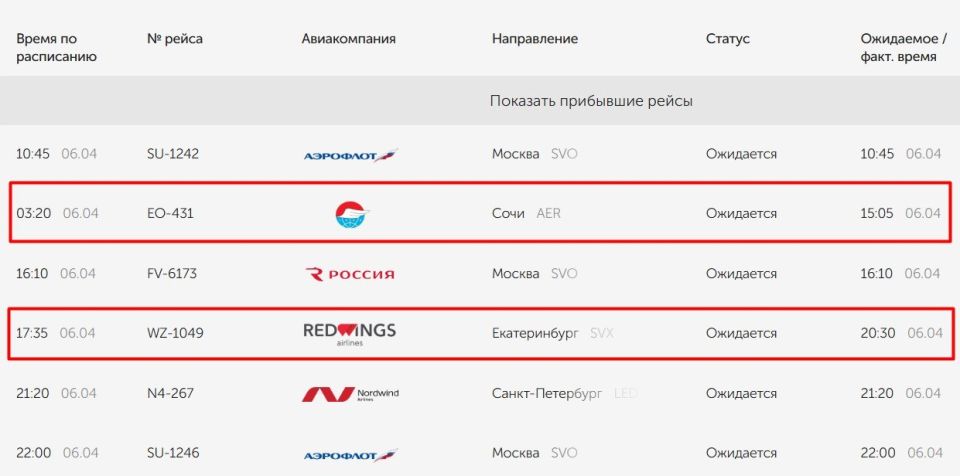The image size is (960, 476).
Task: Click the "Направление" column header
Action: pyautogui.click(x=535, y=38)
